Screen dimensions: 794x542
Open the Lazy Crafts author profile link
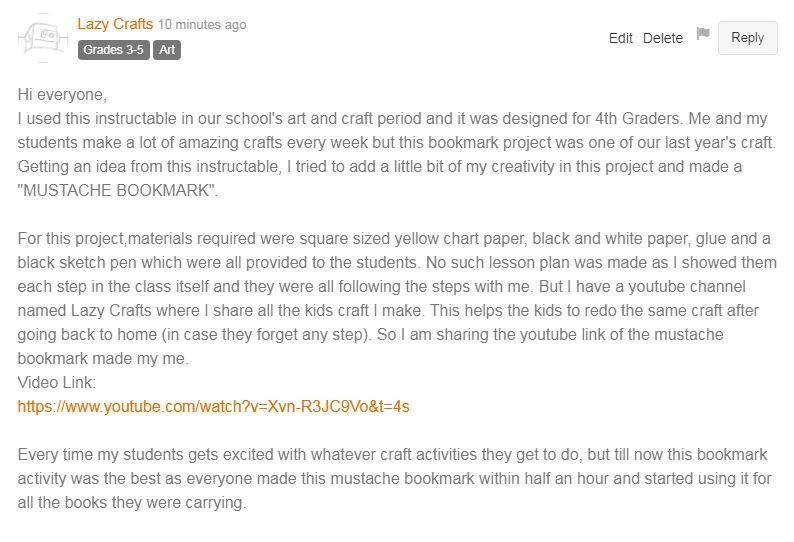(115, 23)
